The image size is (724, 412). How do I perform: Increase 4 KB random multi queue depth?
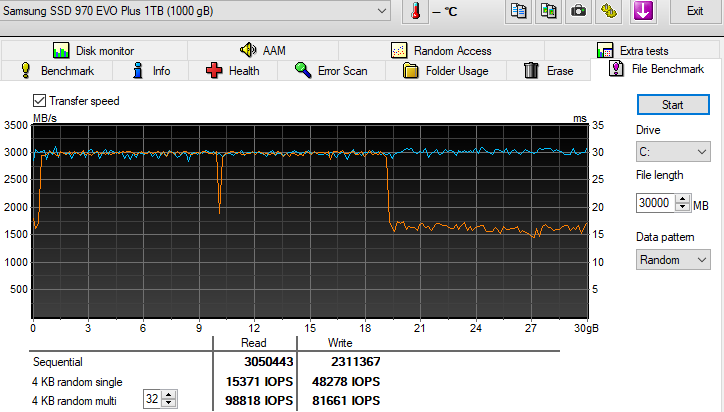click(169, 395)
